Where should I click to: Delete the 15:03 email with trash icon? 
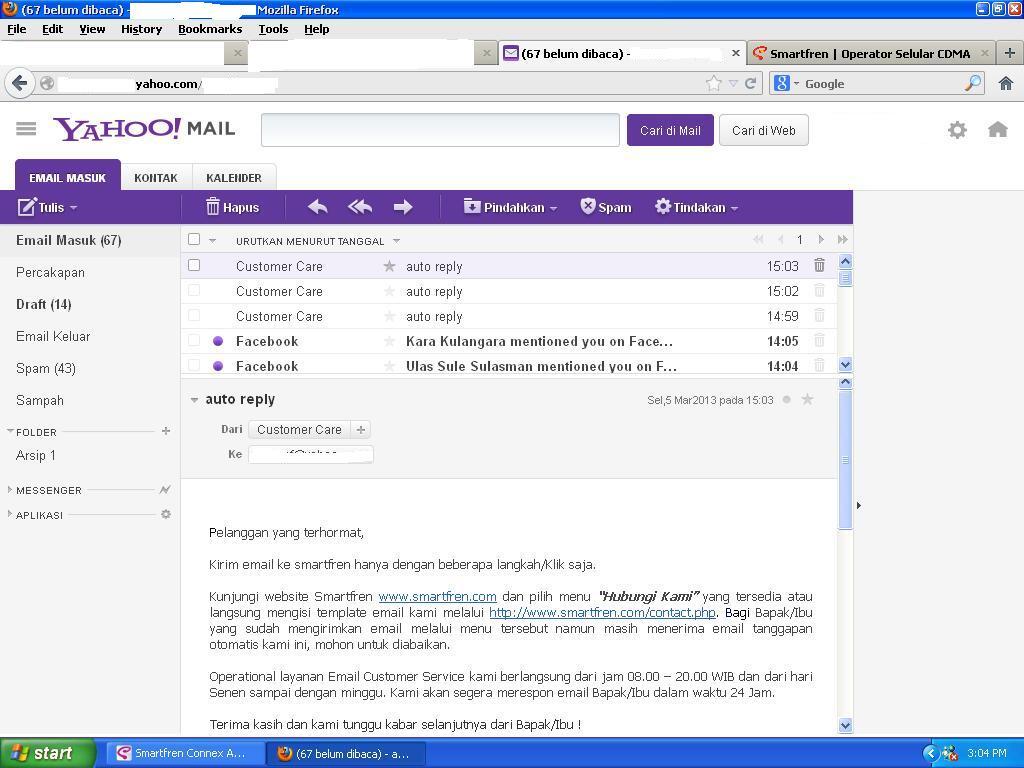(x=819, y=266)
